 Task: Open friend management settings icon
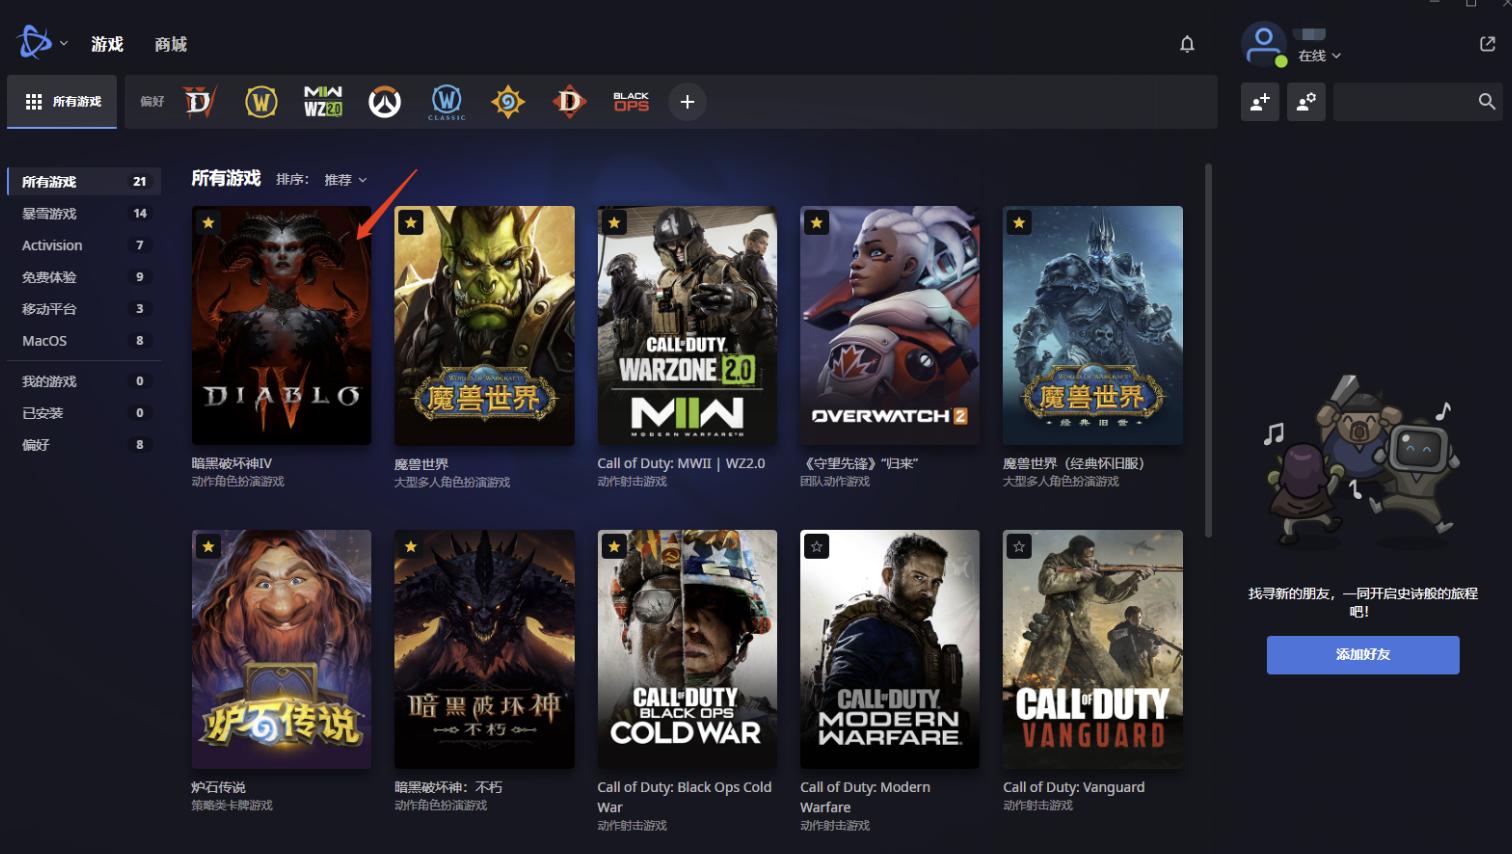(x=1306, y=102)
